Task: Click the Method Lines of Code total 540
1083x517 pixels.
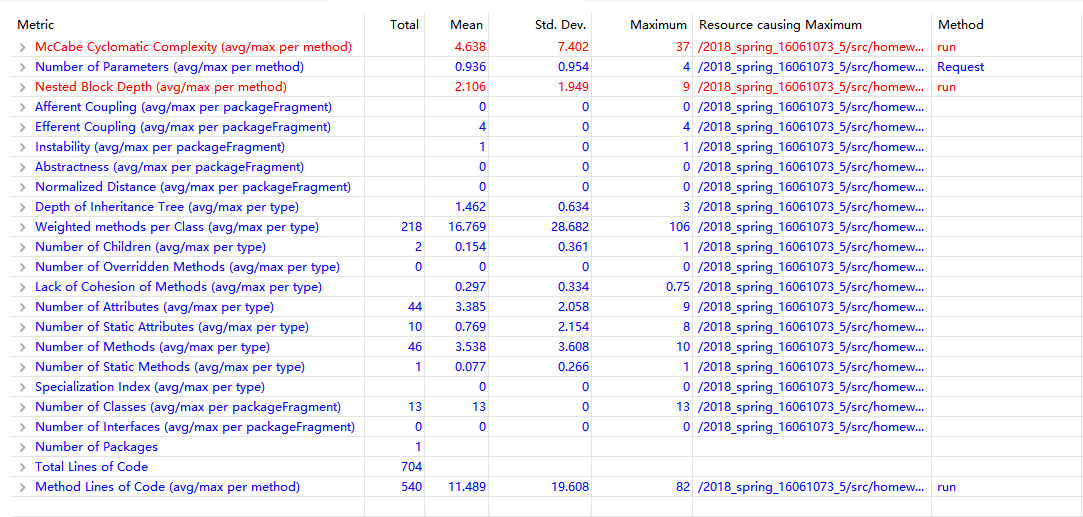Action: click(410, 487)
